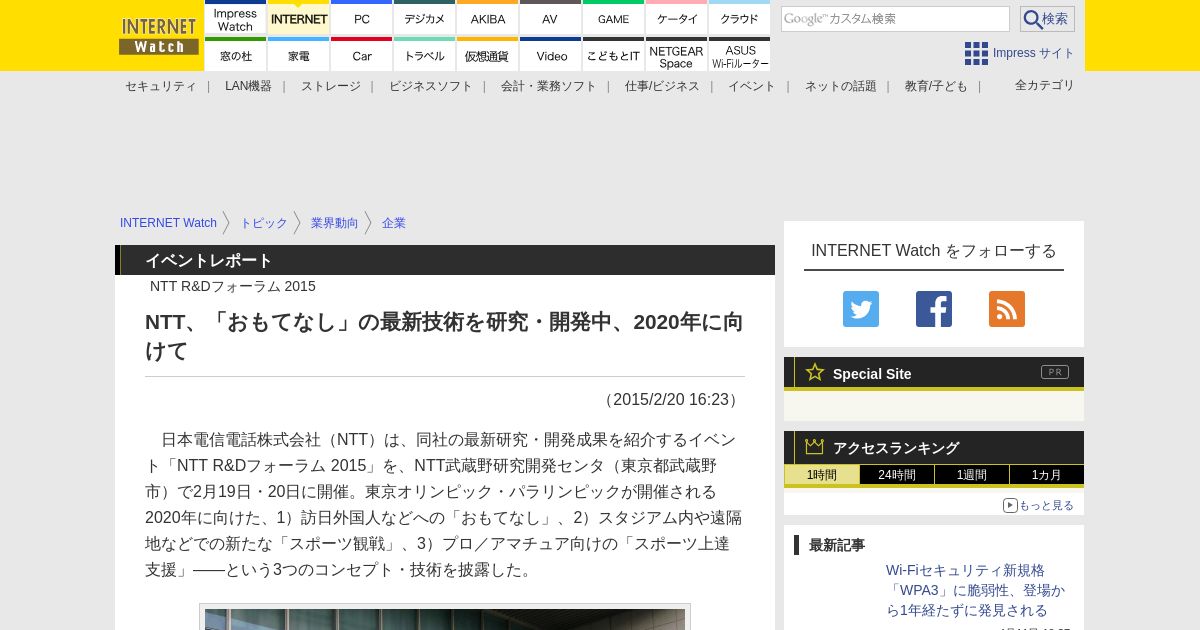Click the Impress サイト text link

pos(1034,53)
